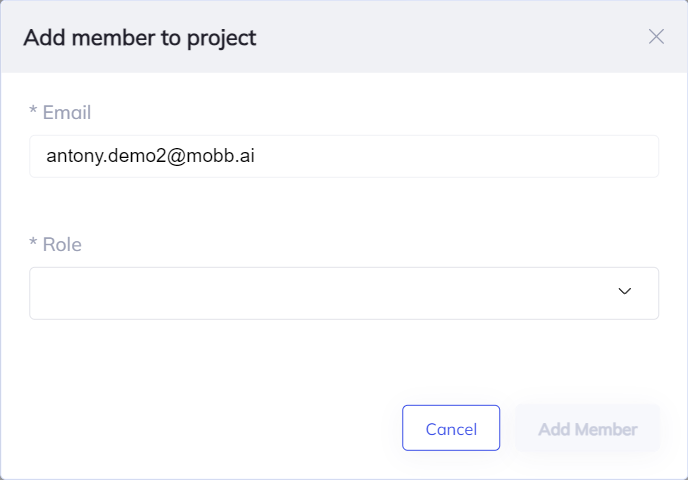Click the "Add member to project" title
688x480 pixels.
point(140,38)
